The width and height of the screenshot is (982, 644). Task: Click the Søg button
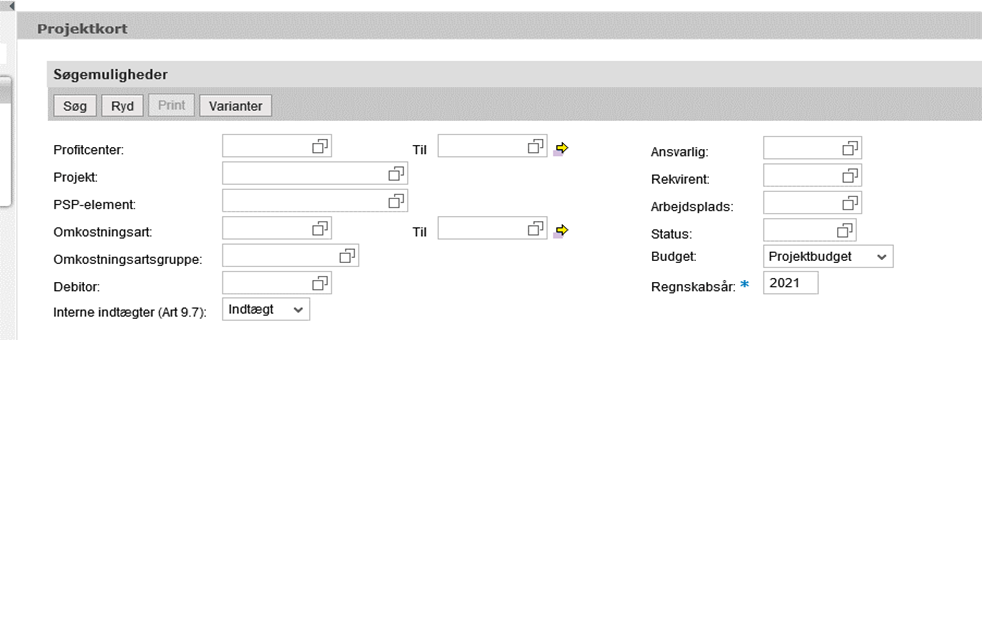coord(75,106)
